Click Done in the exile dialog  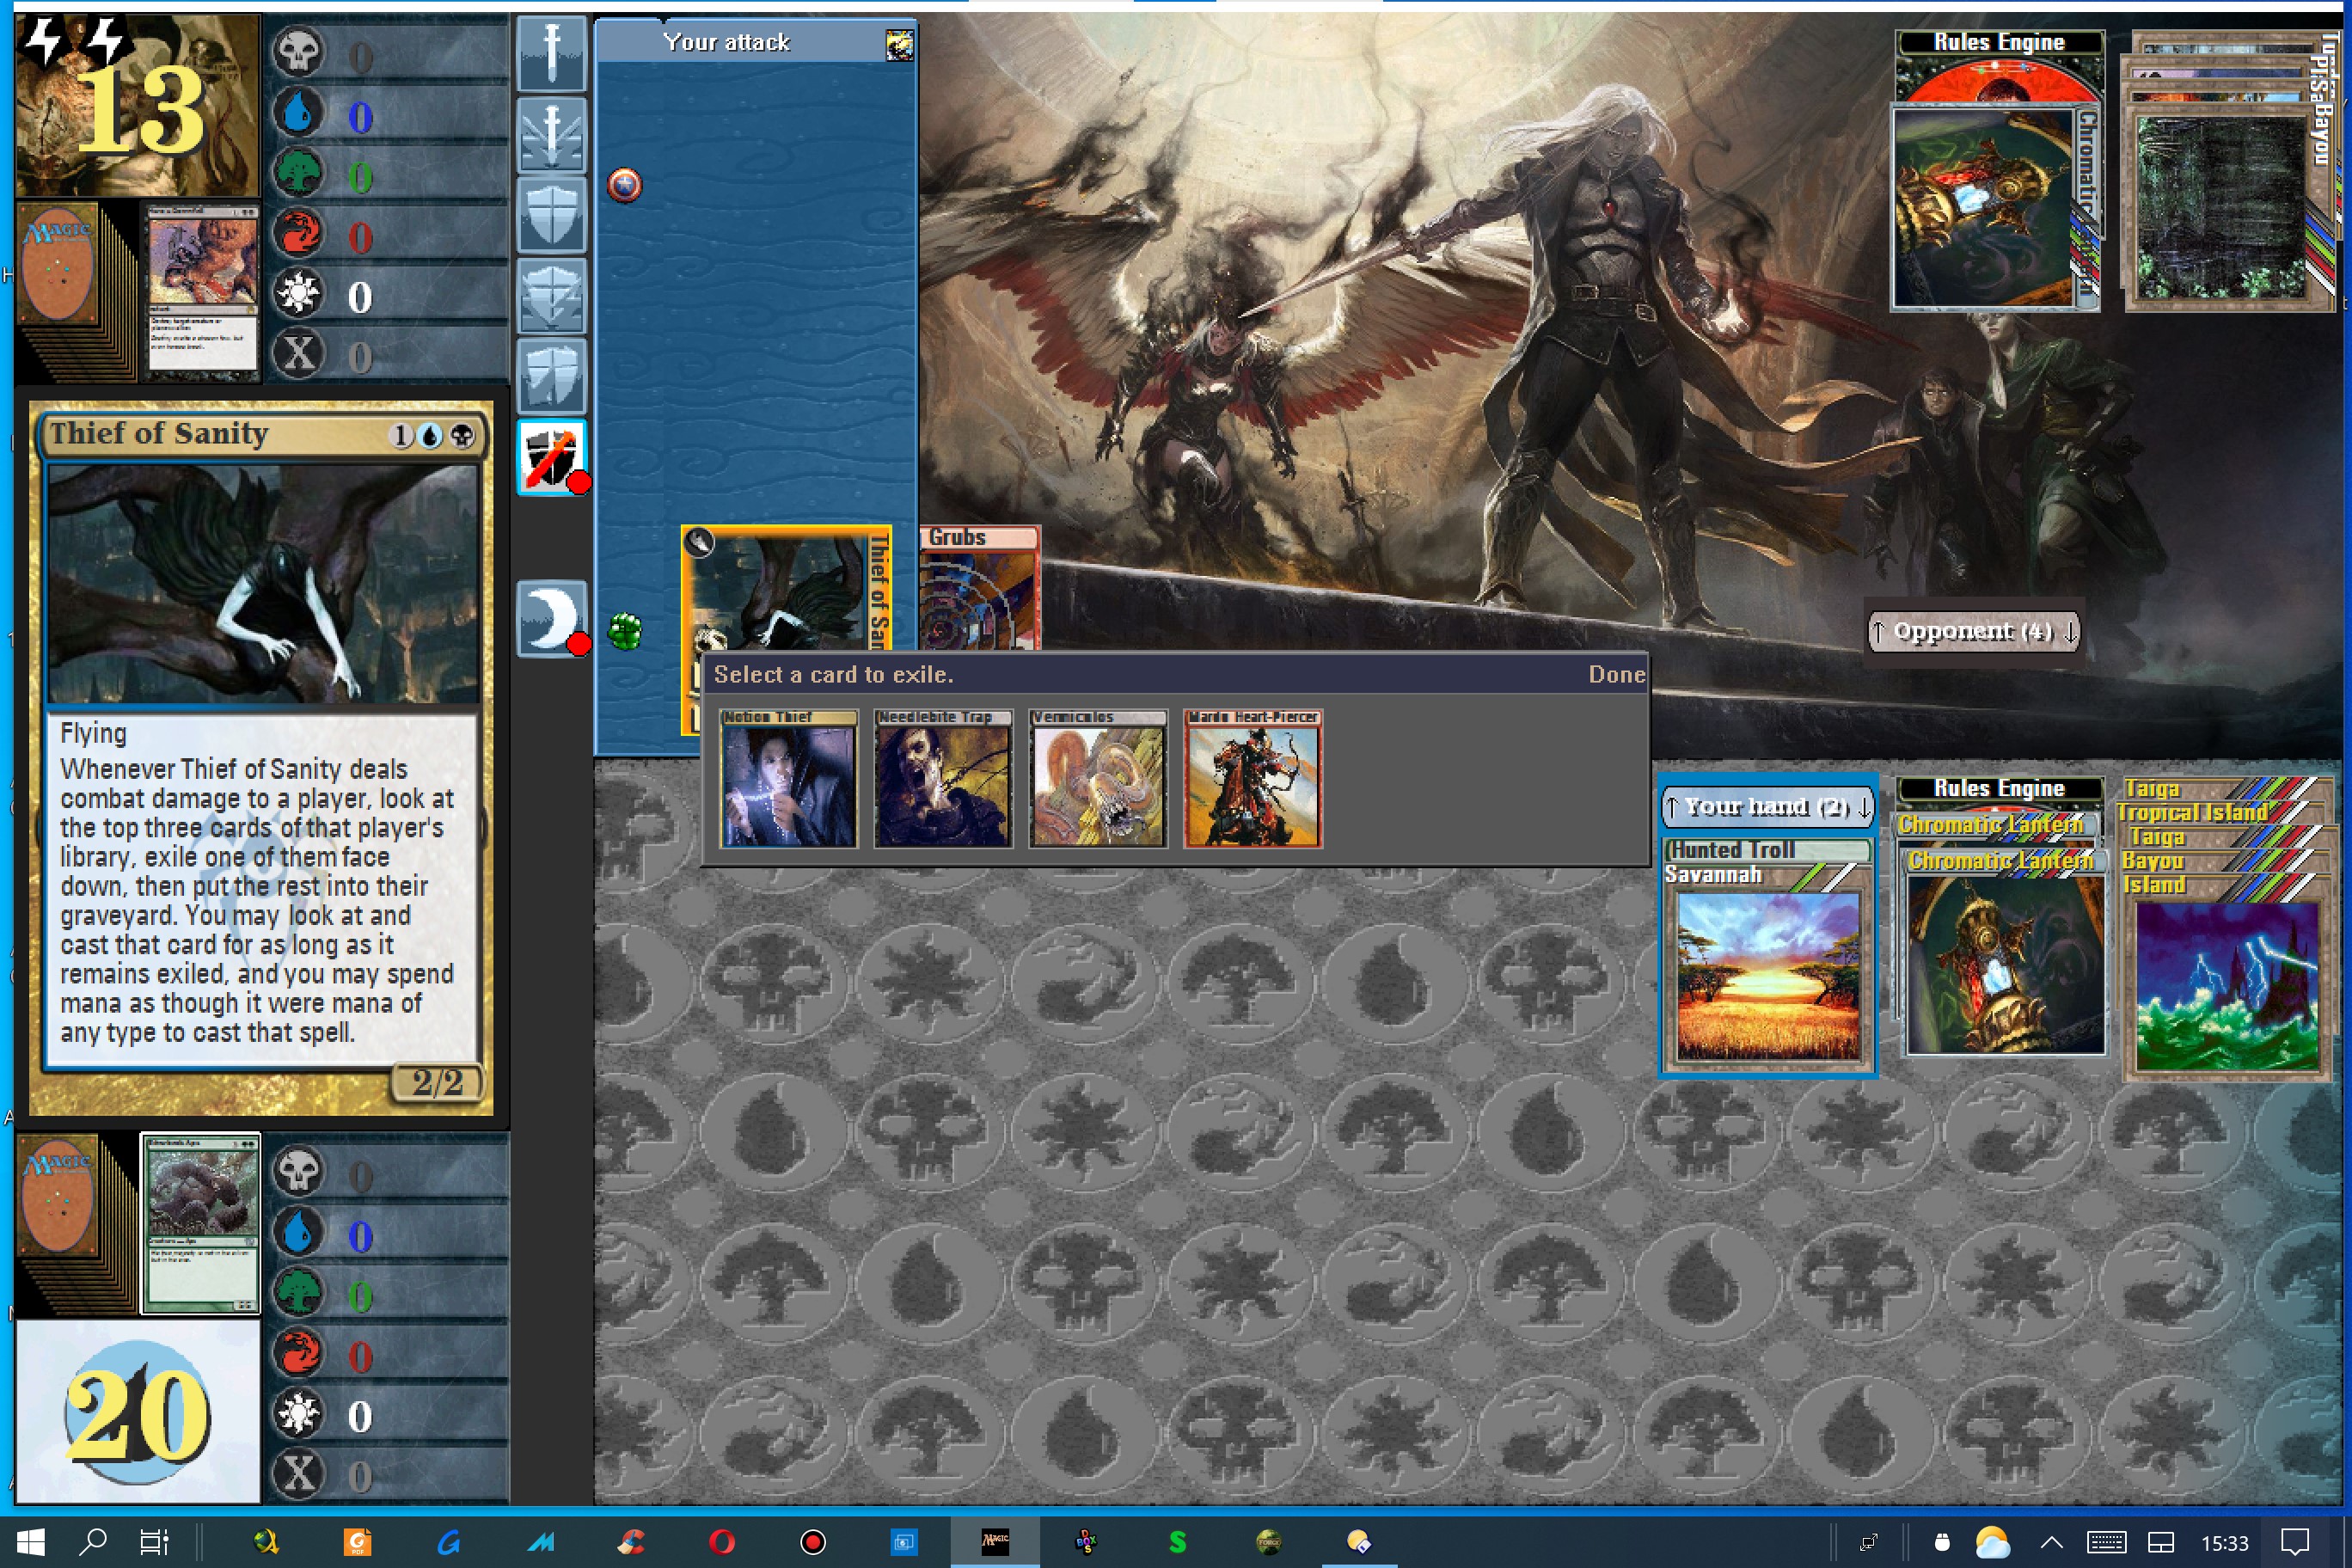coord(1616,674)
